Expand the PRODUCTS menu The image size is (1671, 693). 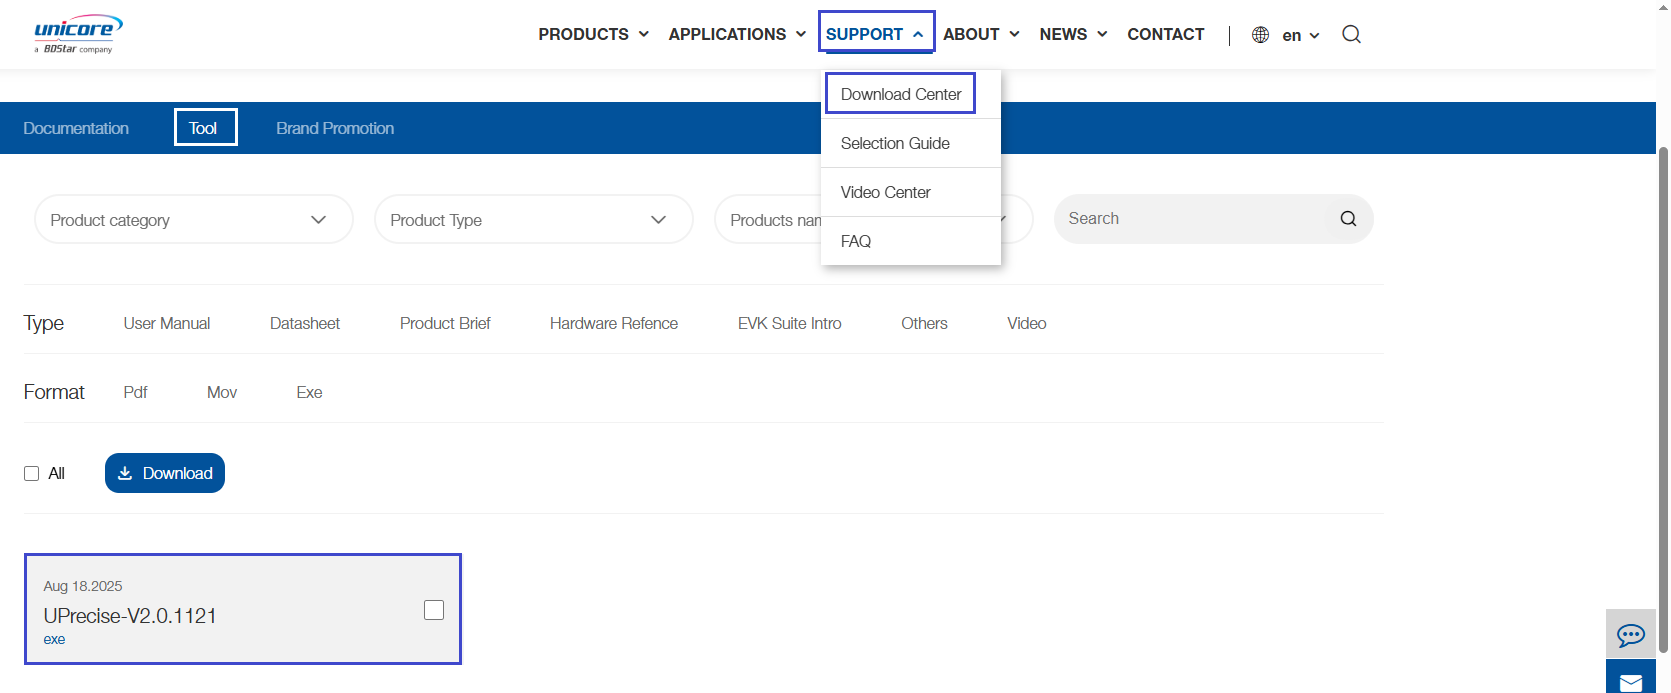click(593, 34)
